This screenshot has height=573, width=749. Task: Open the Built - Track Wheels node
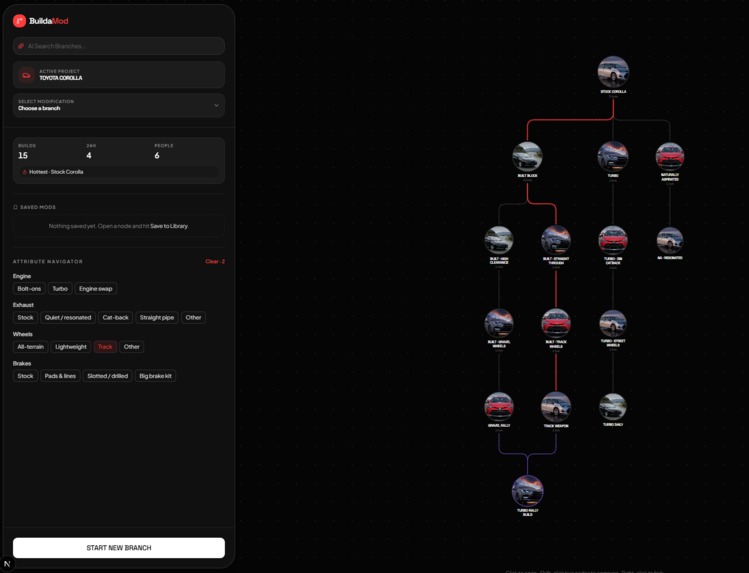point(556,323)
